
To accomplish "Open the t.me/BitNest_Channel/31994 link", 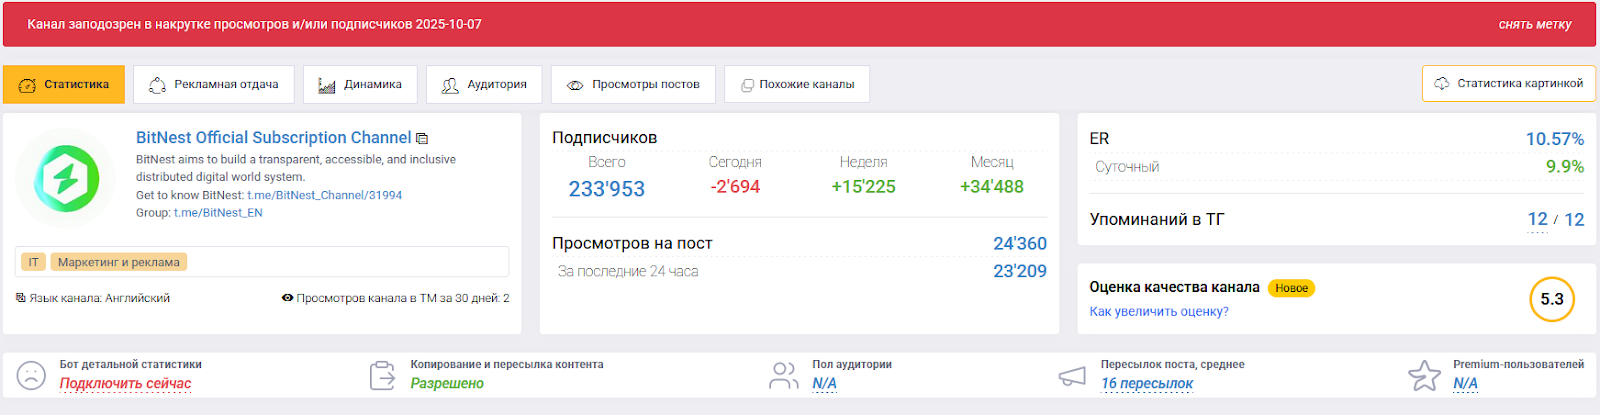I will [325, 195].
